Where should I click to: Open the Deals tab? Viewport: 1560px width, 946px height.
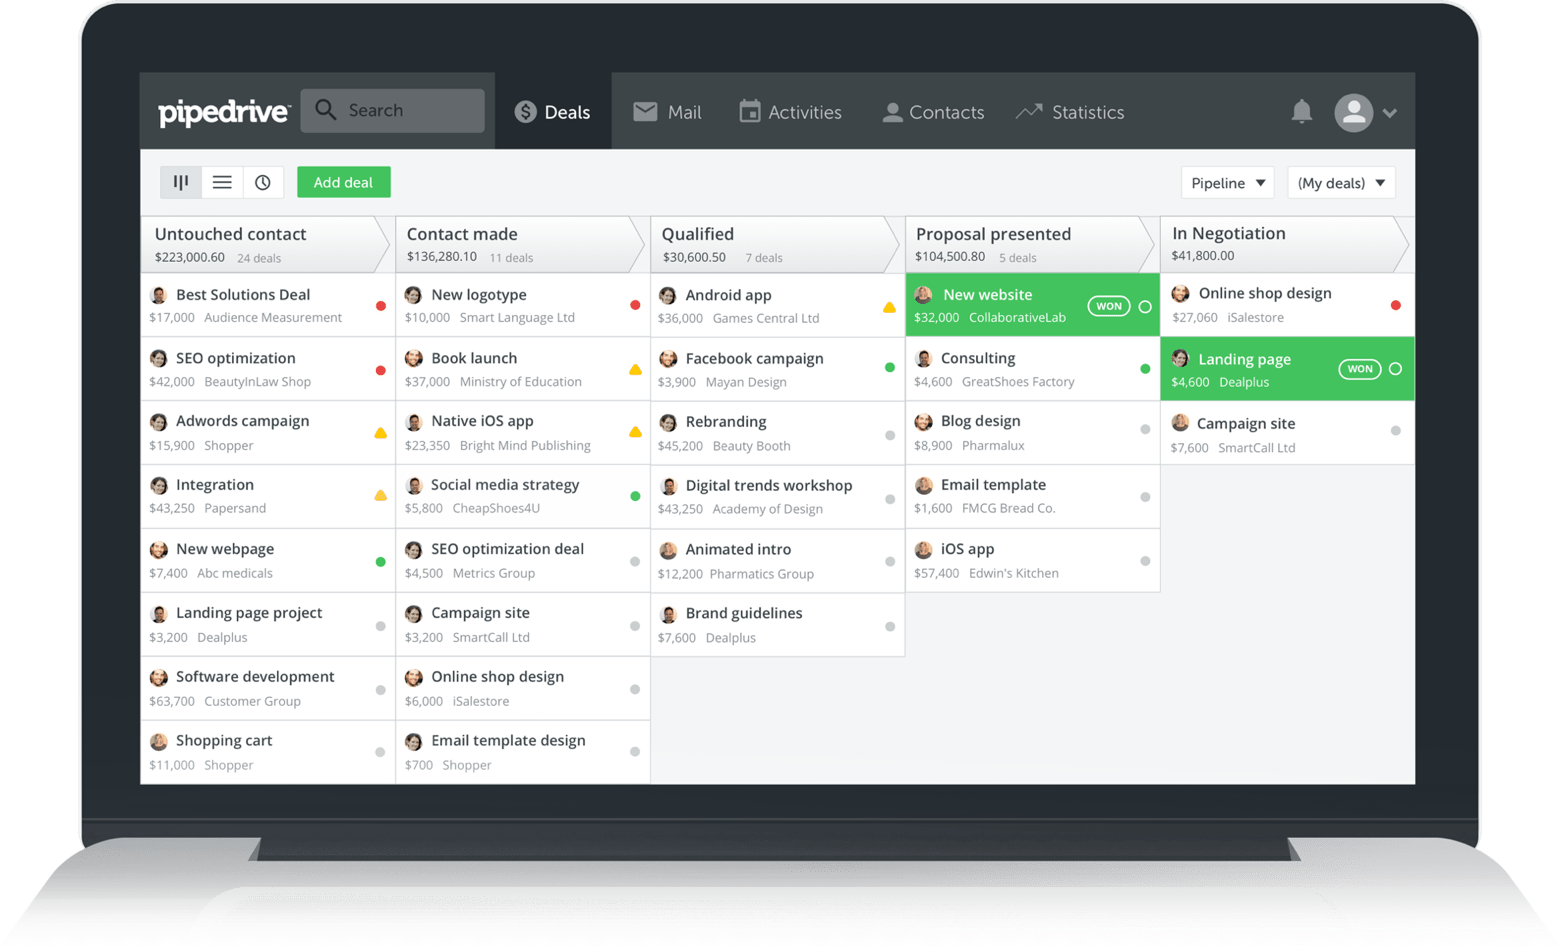553,112
